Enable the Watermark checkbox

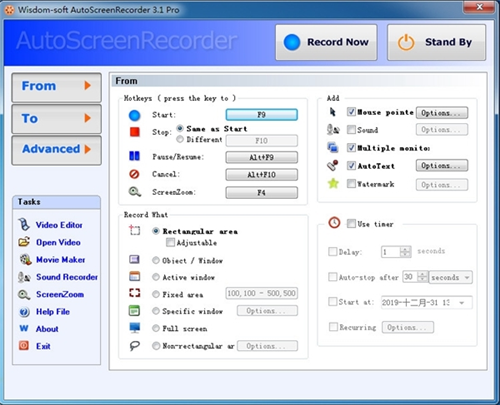tap(351, 183)
